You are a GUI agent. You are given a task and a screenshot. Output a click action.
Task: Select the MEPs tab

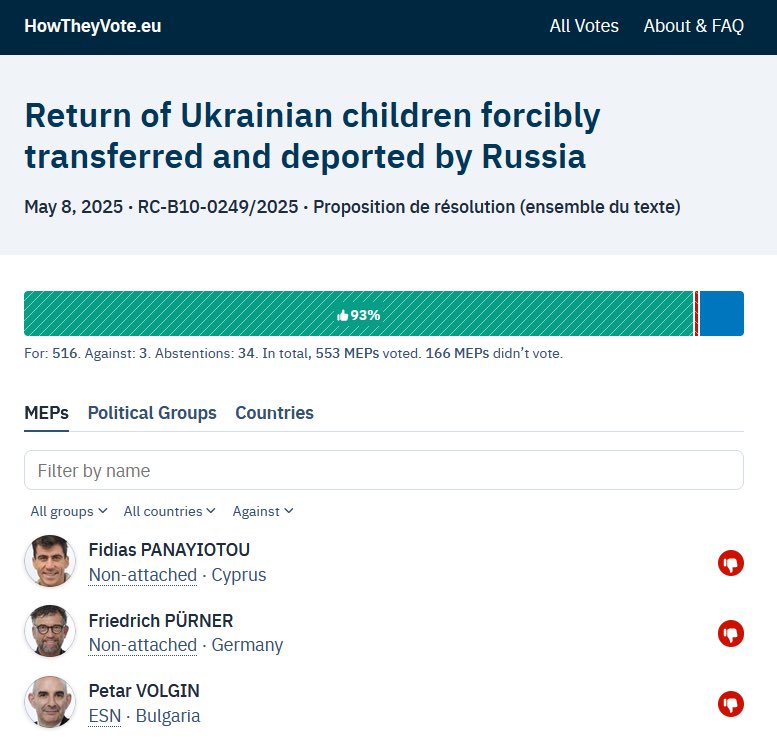tap(46, 413)
